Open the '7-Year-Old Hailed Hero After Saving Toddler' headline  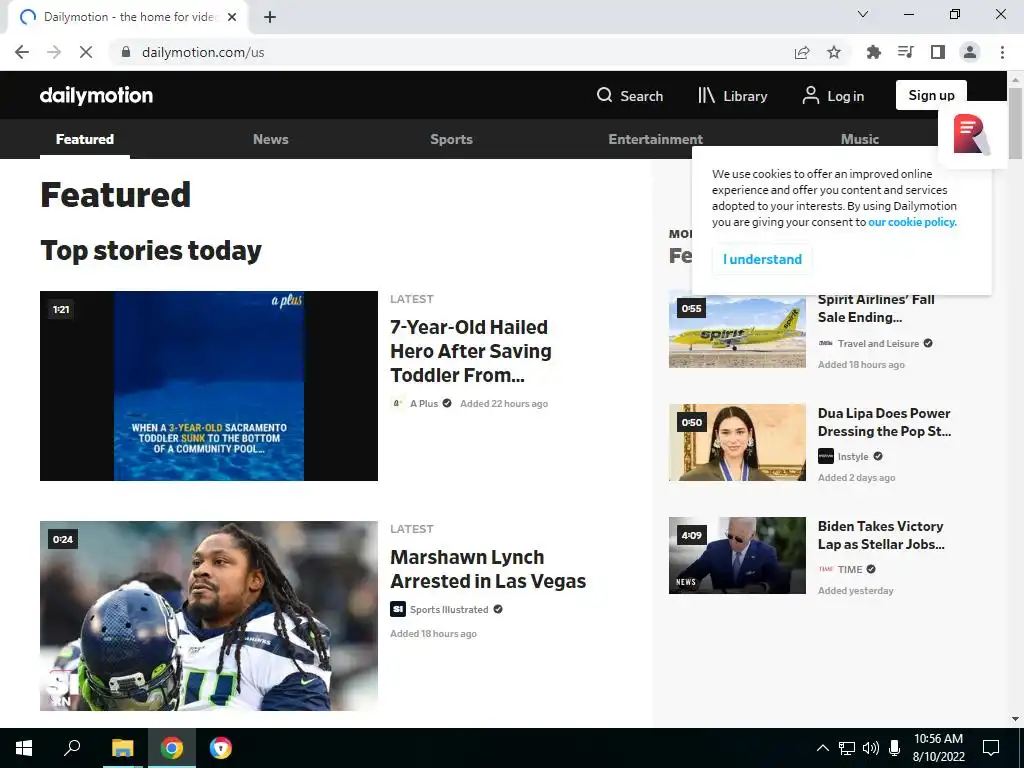(471, 351)
